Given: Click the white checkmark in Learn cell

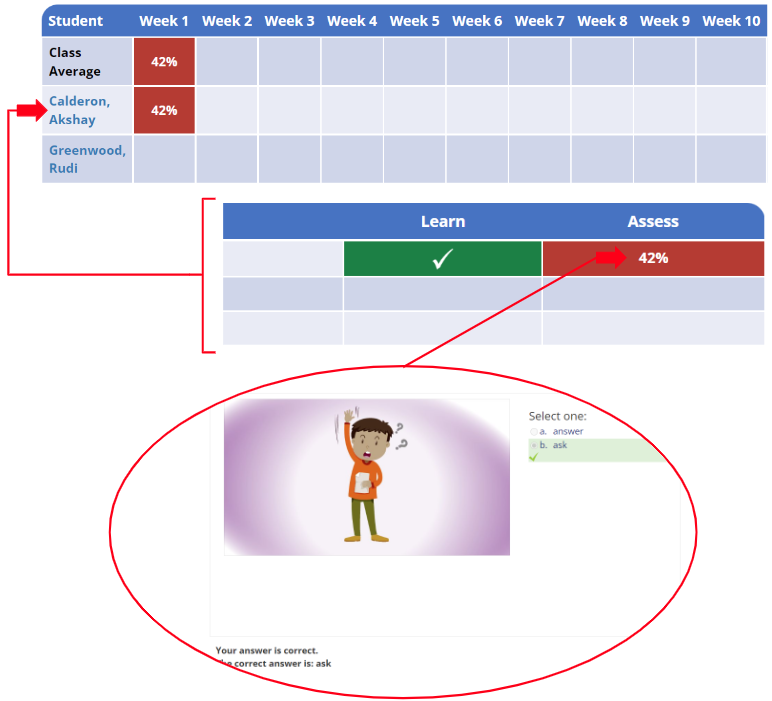Looking at the screenshot, I should (442, 259).
